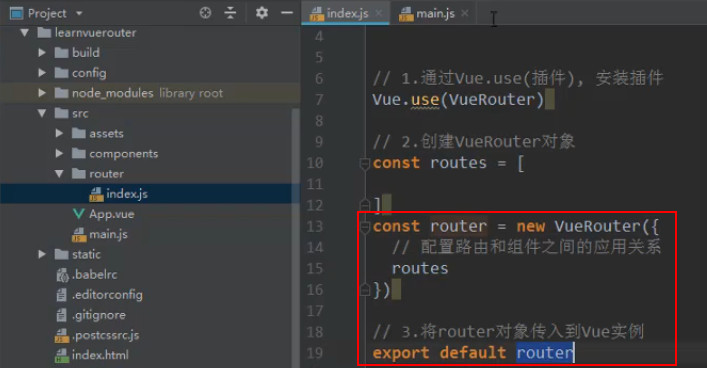Place cursor on Vue.use(VueRouter) line
The height and width of the screenshot is (368, 707).
tap(459, 100)
